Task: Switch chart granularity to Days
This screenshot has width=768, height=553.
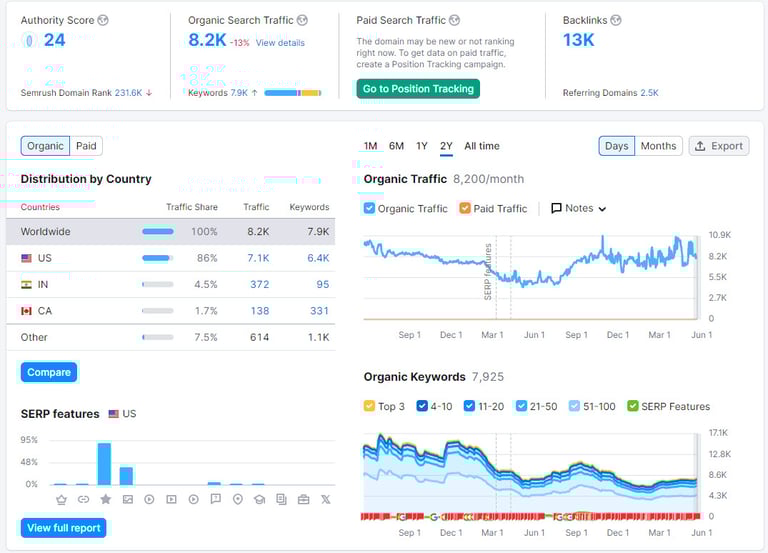Action: [617, 146]
